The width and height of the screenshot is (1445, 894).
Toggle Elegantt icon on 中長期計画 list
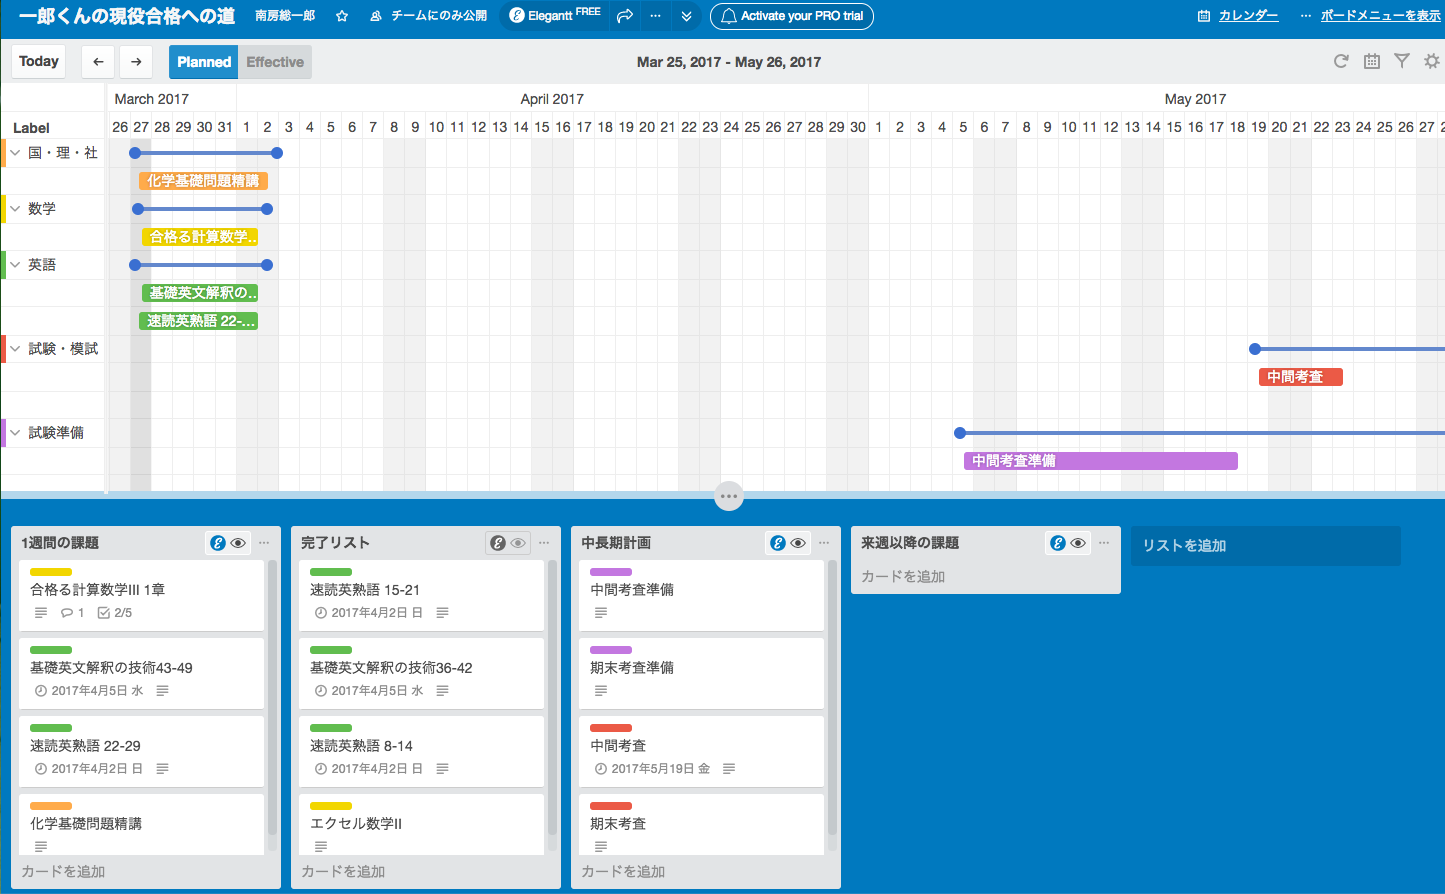click(x=777, y=543)
